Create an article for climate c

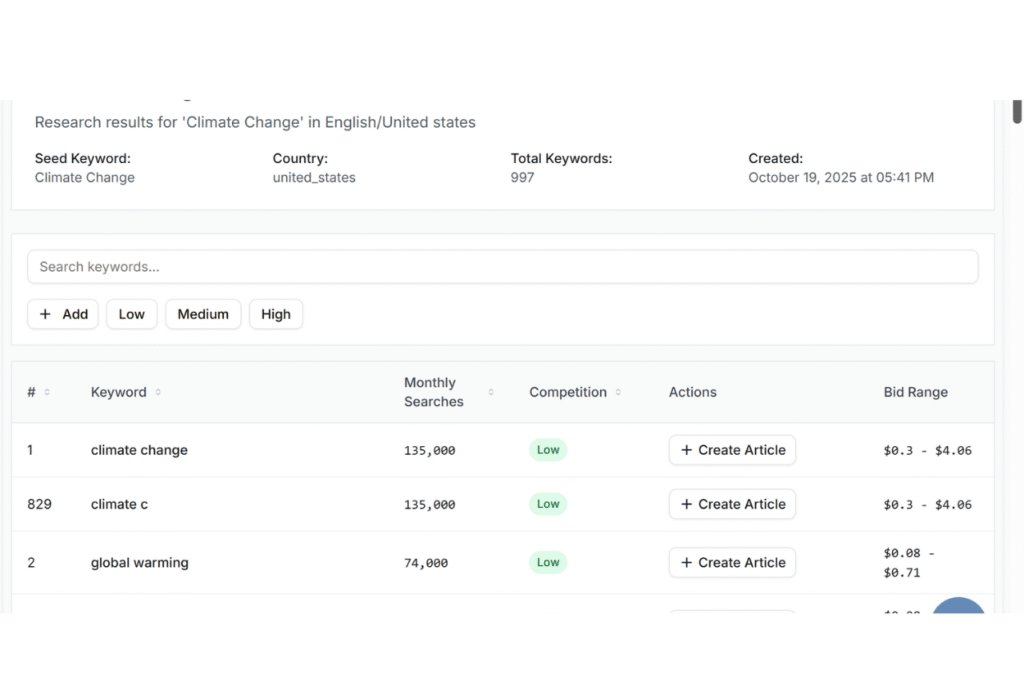[x=732, y=504]
